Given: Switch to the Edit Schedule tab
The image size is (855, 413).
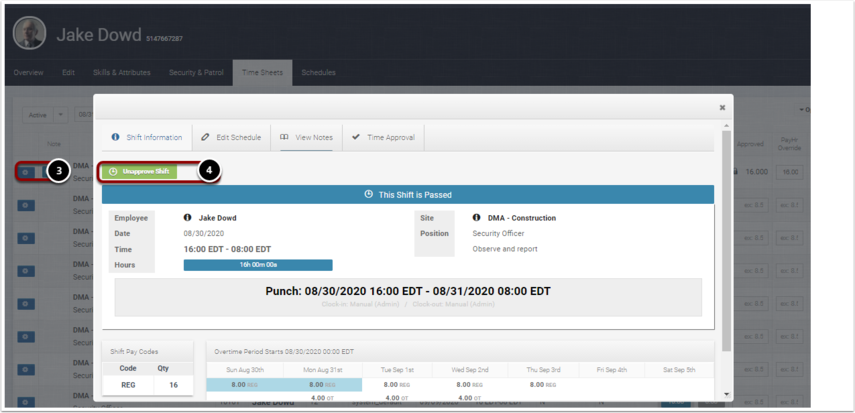Looking at the screenshot, I should pos(231,137).
